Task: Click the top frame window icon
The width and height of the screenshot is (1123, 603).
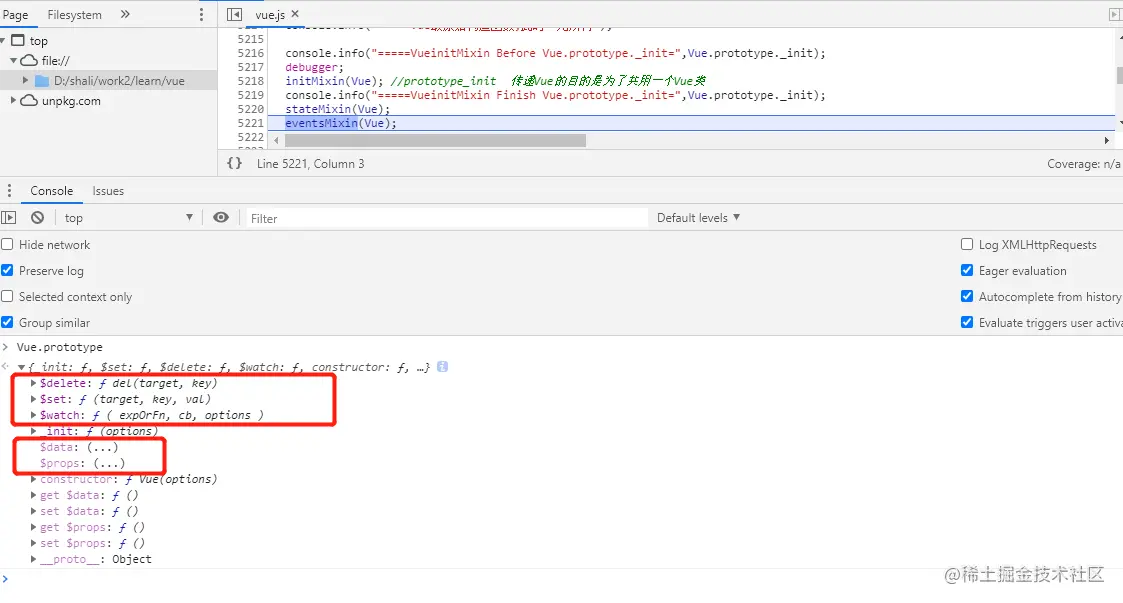Action: (18, 41)
